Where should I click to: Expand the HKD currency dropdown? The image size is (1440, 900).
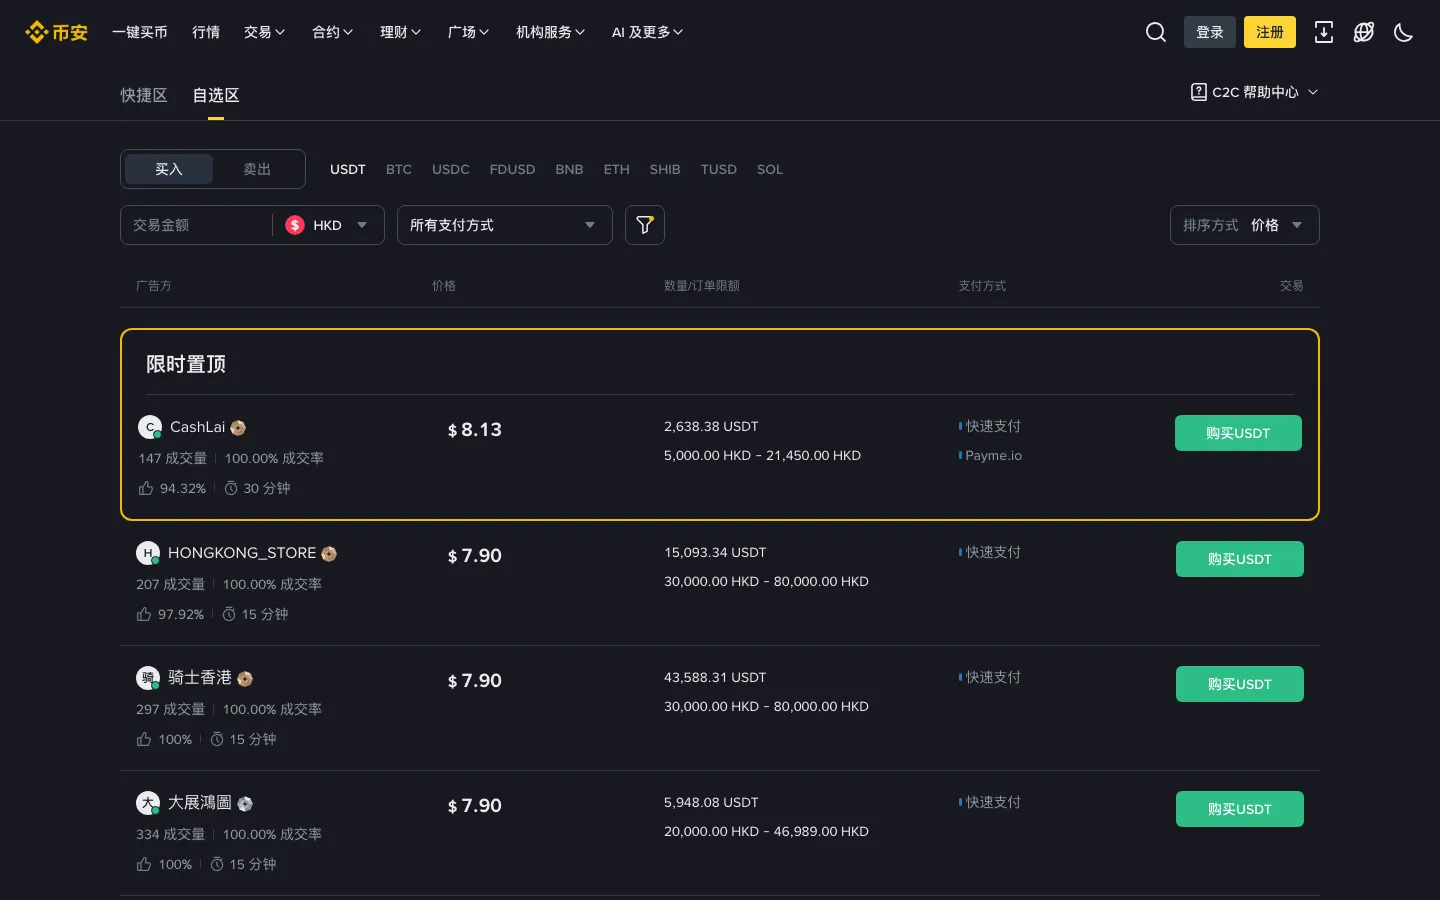click(x=328, y=225)
